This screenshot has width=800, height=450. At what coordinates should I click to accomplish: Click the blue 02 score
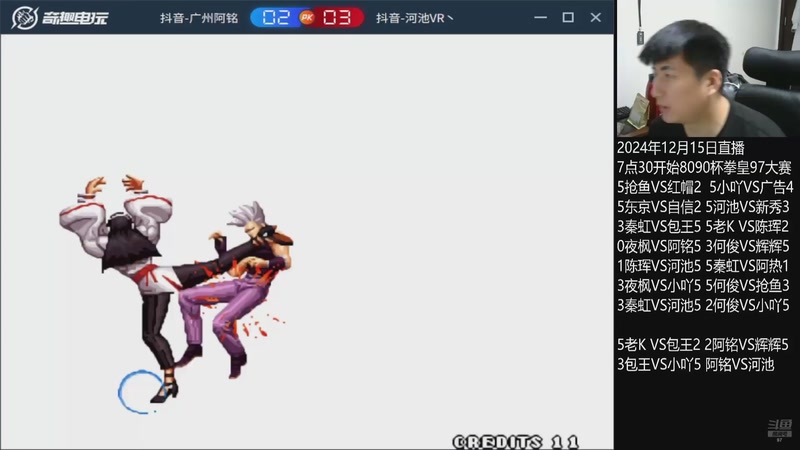pos(276,17)
